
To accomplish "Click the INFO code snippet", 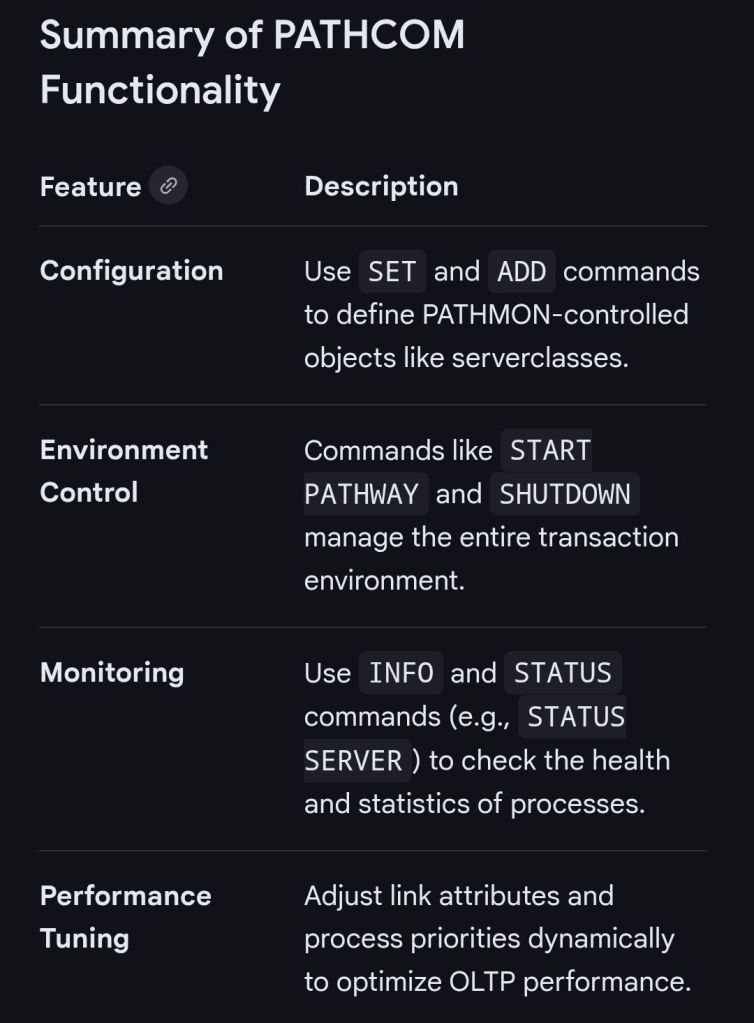I will coord(400,673).
